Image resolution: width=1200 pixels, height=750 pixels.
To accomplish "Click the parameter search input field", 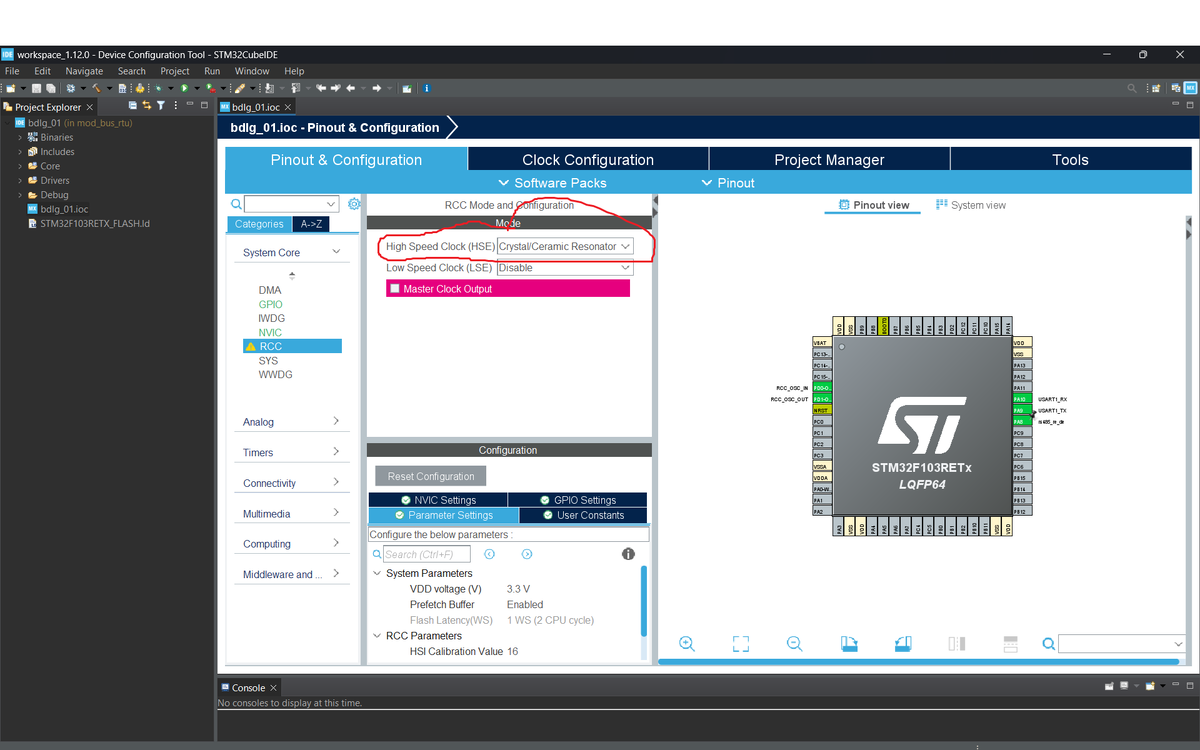I will (x=427, y=554).
